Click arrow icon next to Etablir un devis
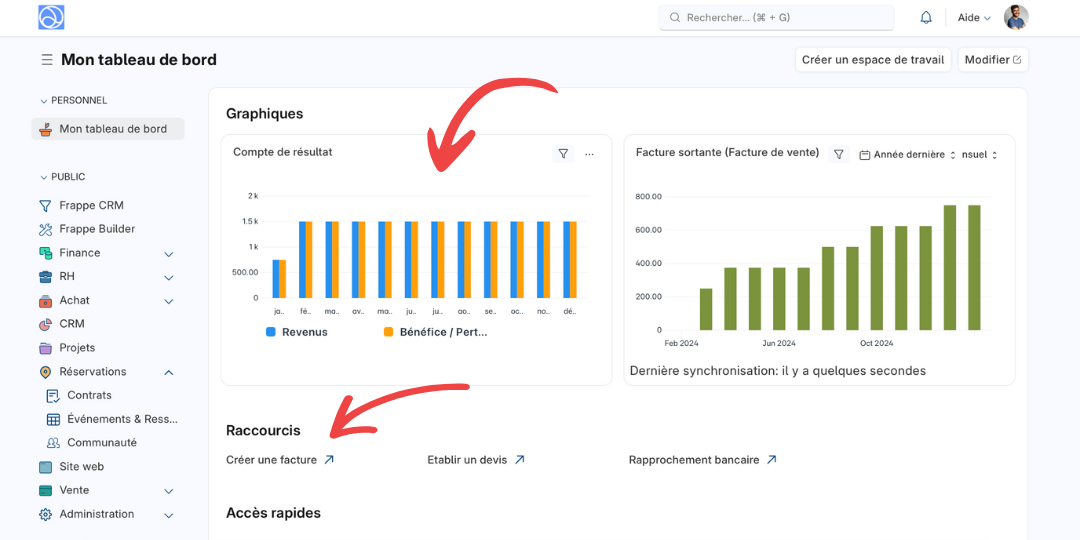 pyautogui.click(x=519, y=459)
